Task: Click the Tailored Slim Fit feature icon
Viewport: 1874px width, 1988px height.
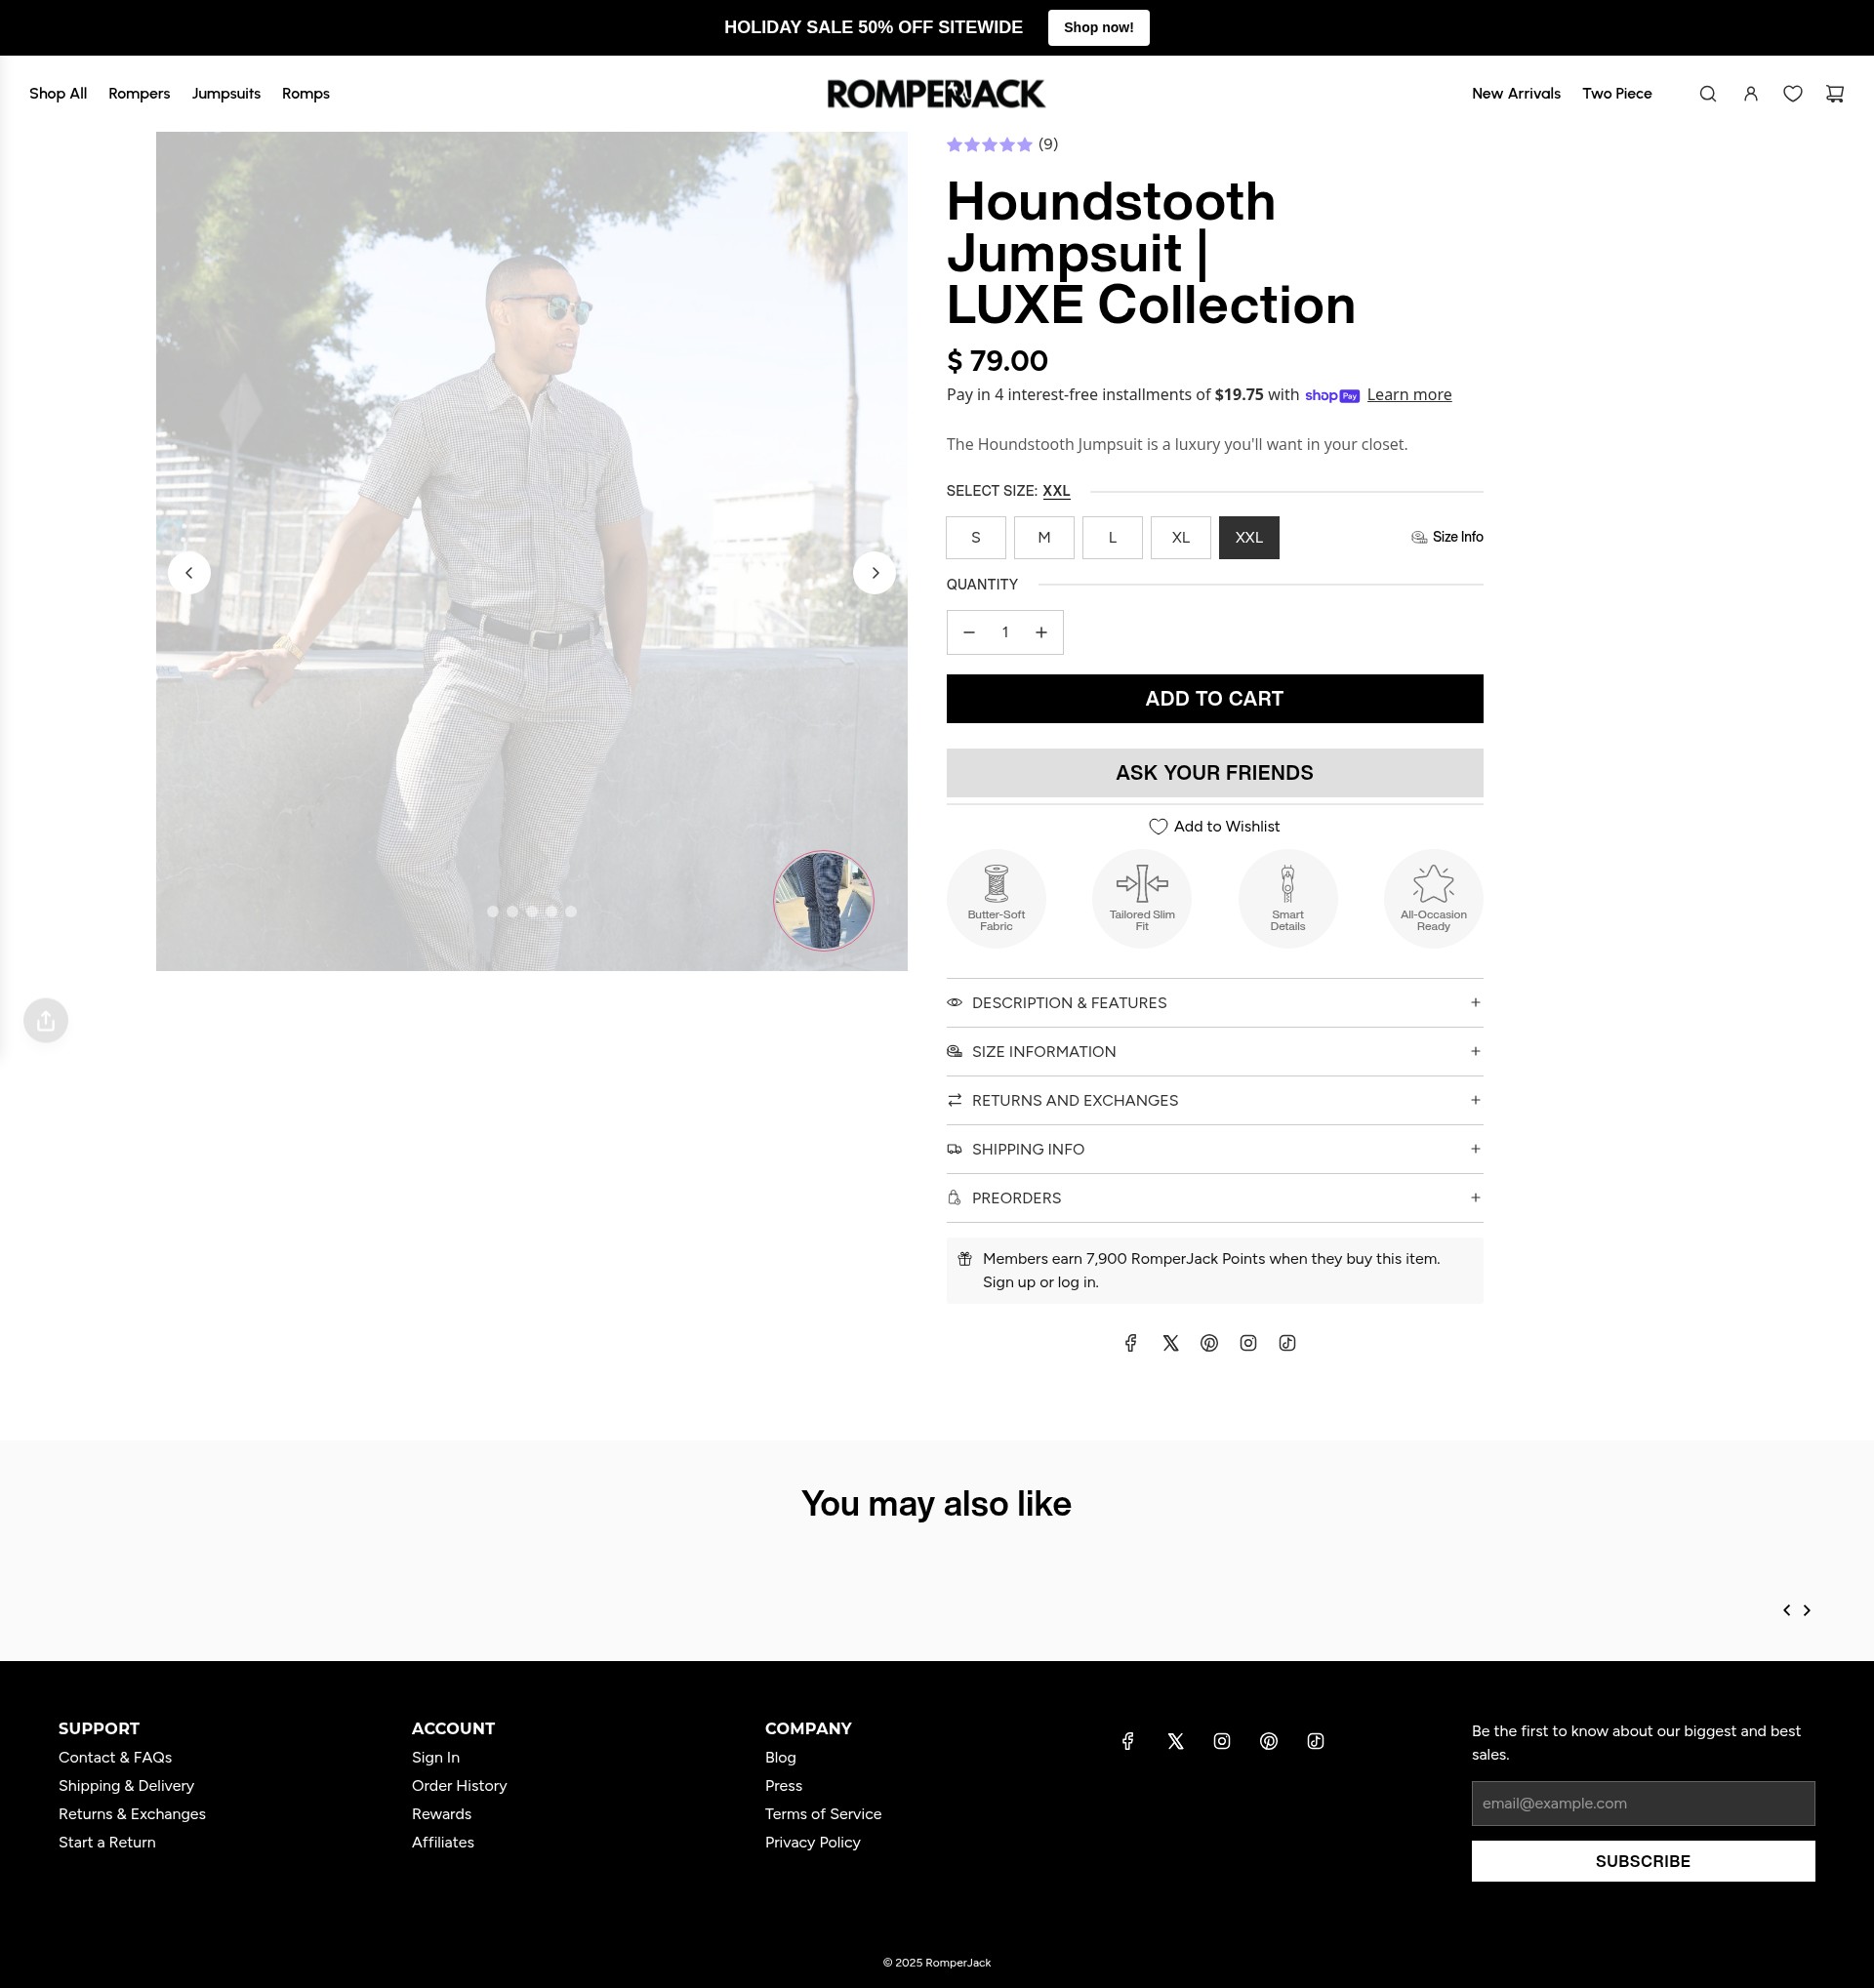Action: click(x=1142, y=899)
